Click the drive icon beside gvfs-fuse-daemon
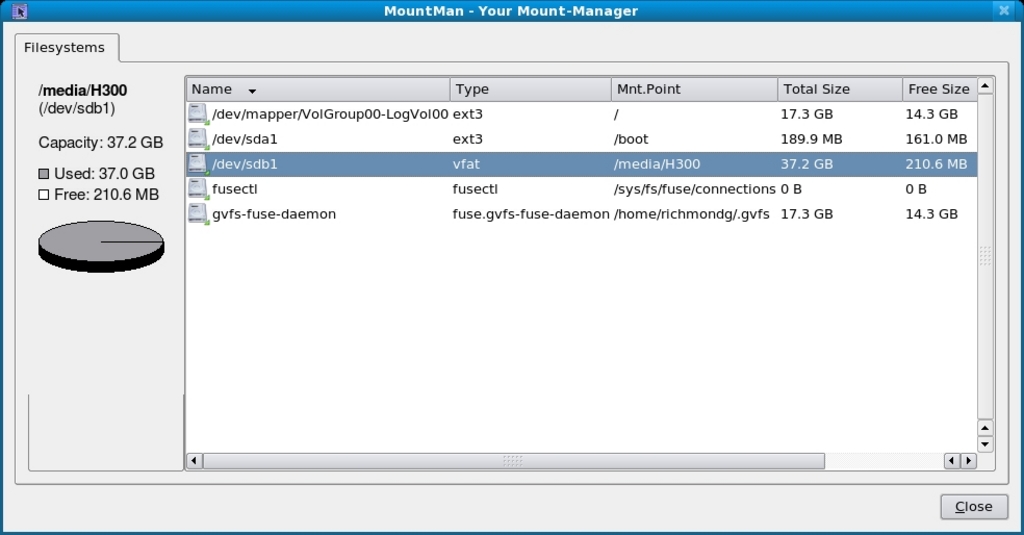Screen dimensions: 1024x535 click(x=198, y=214)
